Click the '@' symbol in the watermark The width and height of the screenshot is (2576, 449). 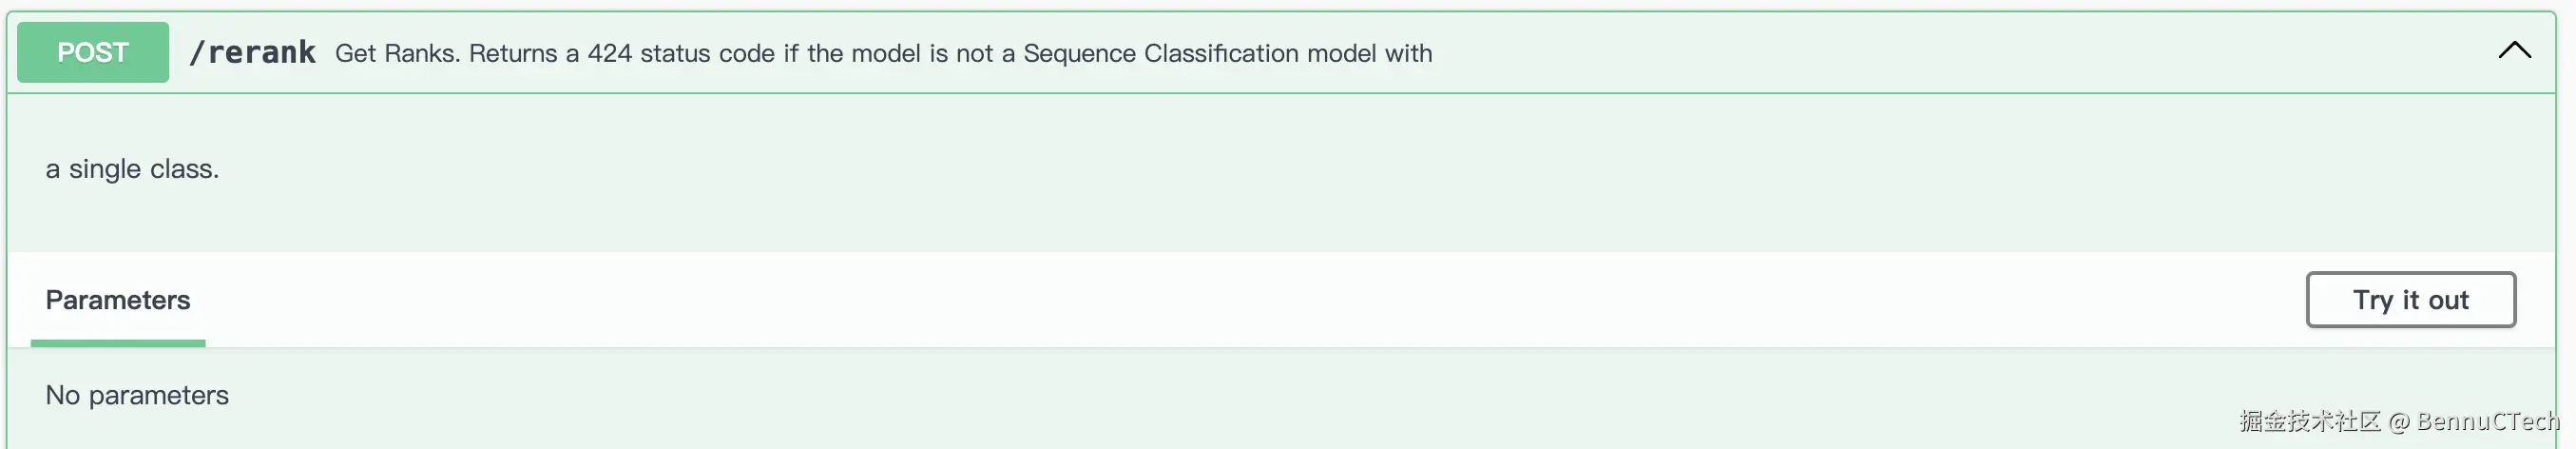[x=2399, y=422]
